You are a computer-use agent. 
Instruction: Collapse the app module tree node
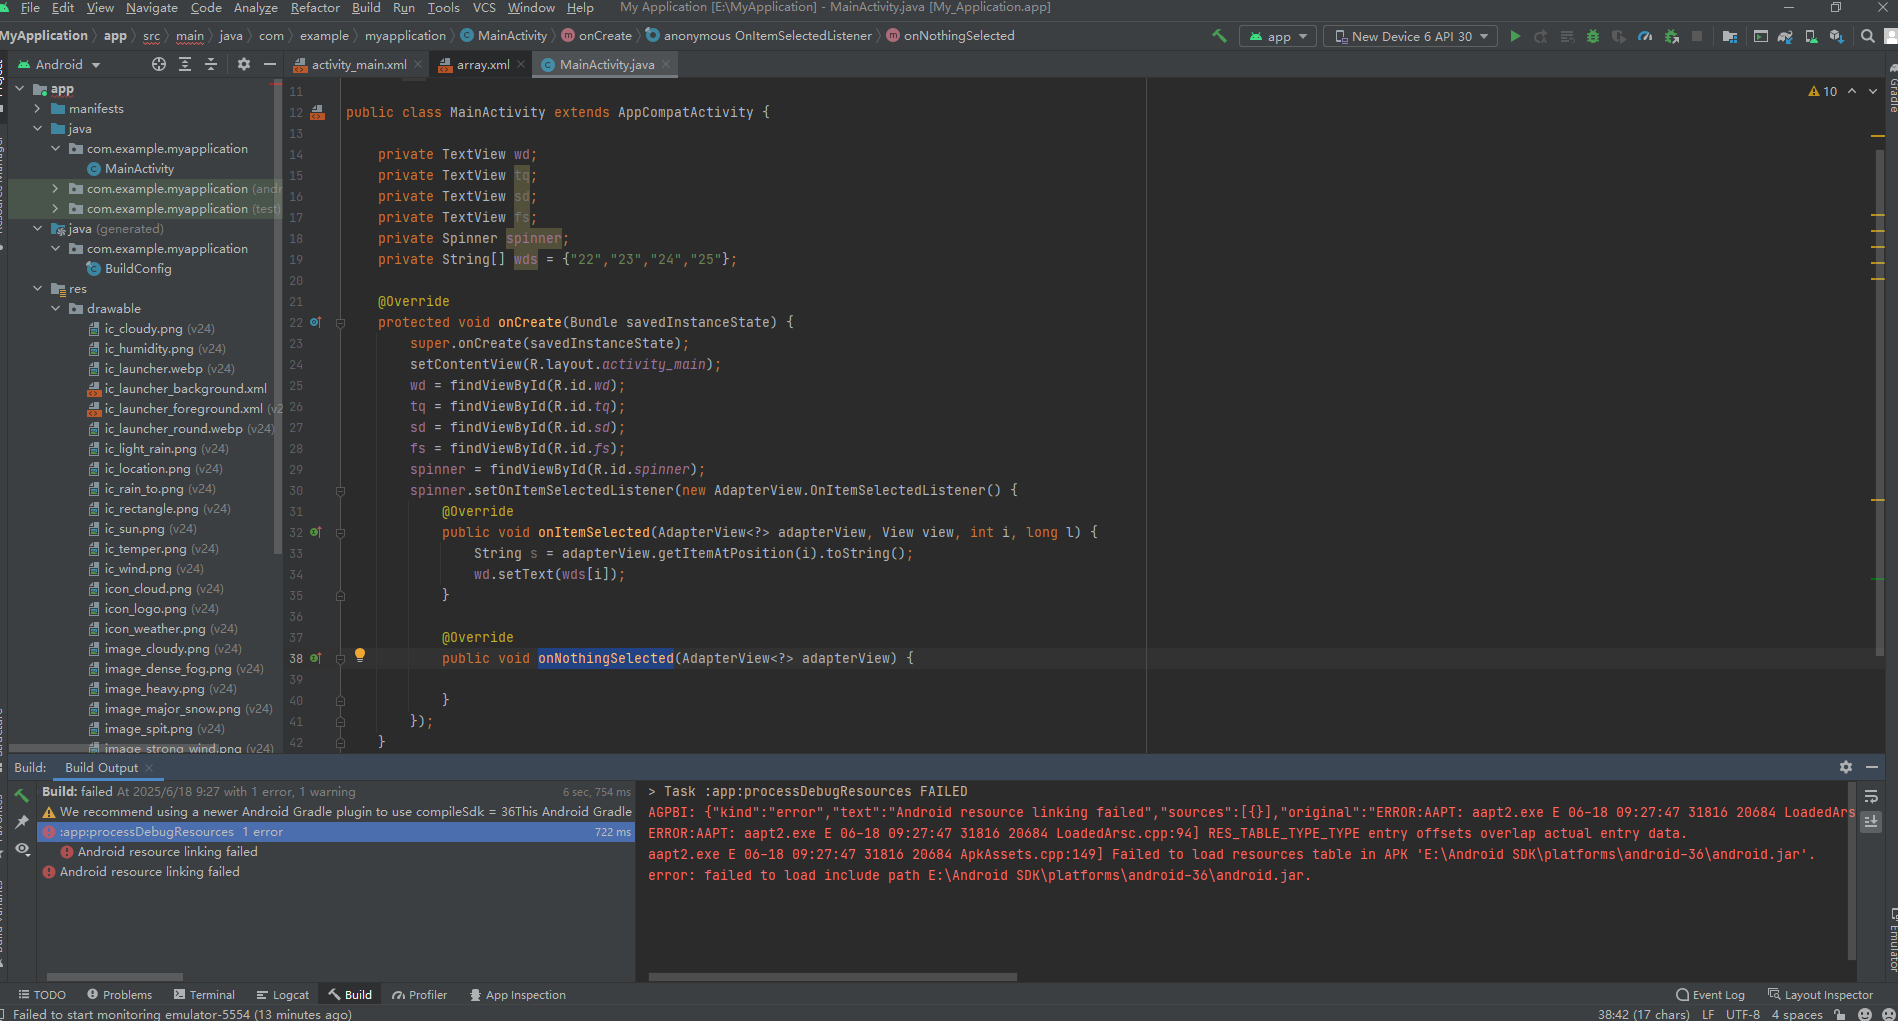[20, 89]
